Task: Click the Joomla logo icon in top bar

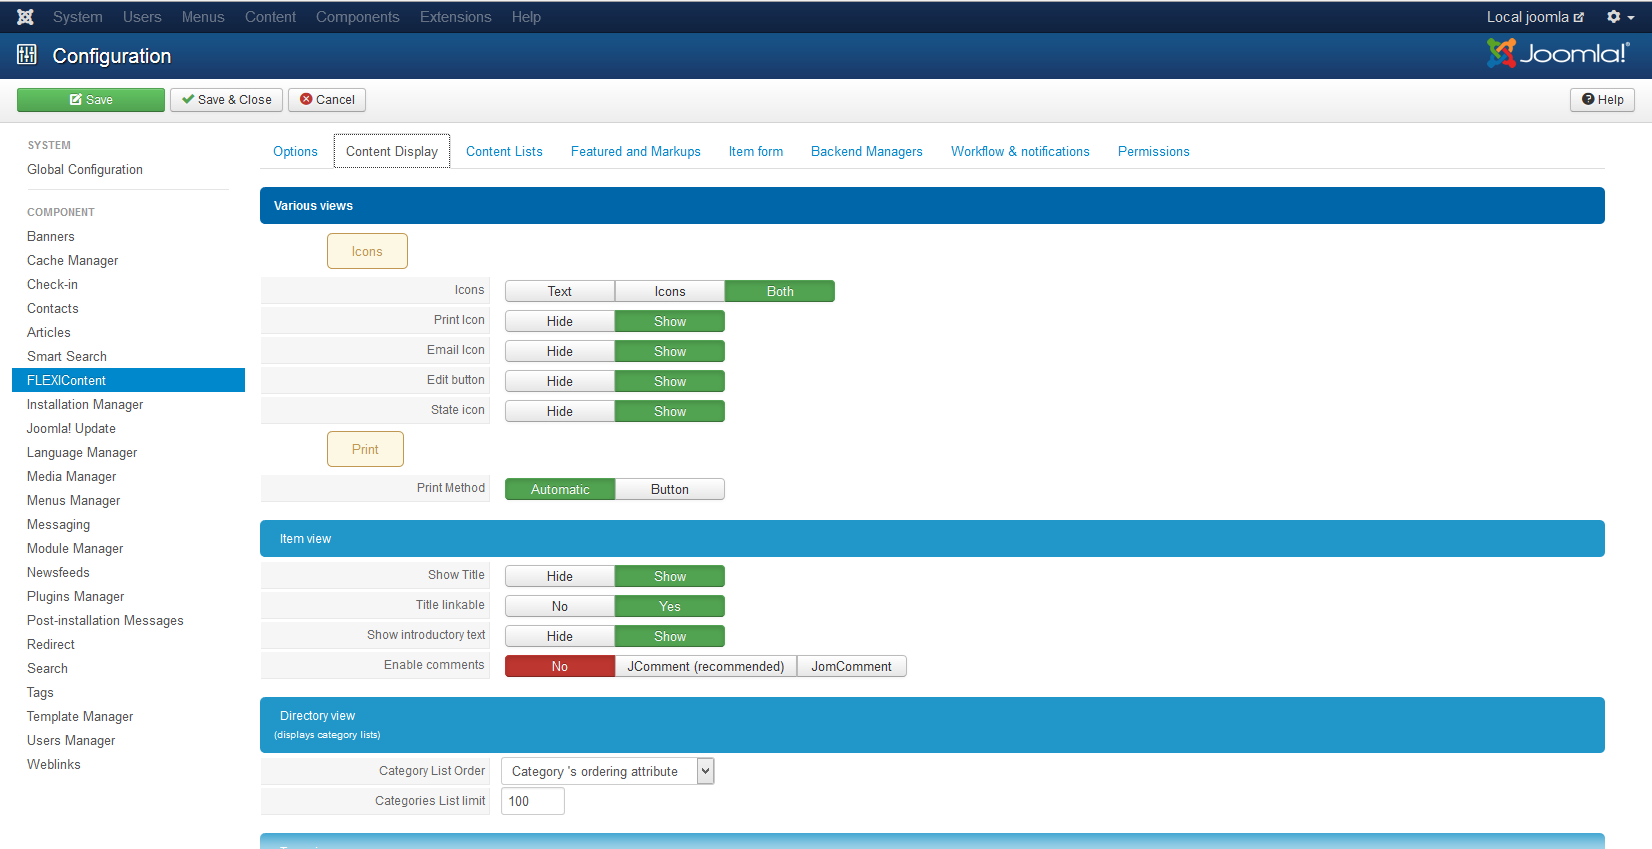Action: tap(25, 17)
